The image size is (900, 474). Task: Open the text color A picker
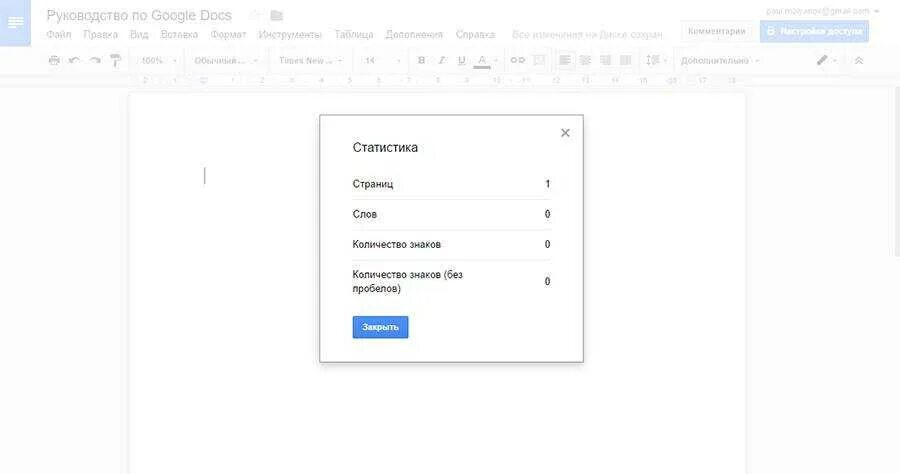pos(482,61)
